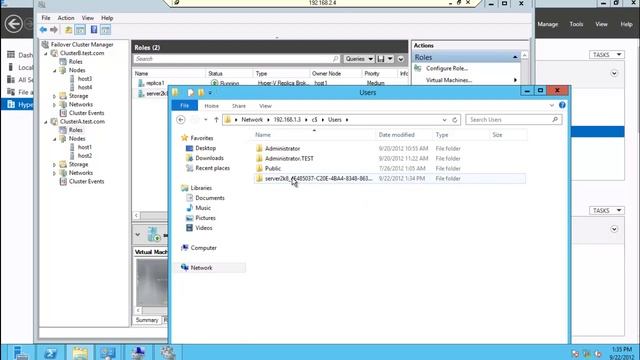The image size is (640, 360).
Task: Expand Networks under ClusterB.test.com
Action: (x=54, y=105)
